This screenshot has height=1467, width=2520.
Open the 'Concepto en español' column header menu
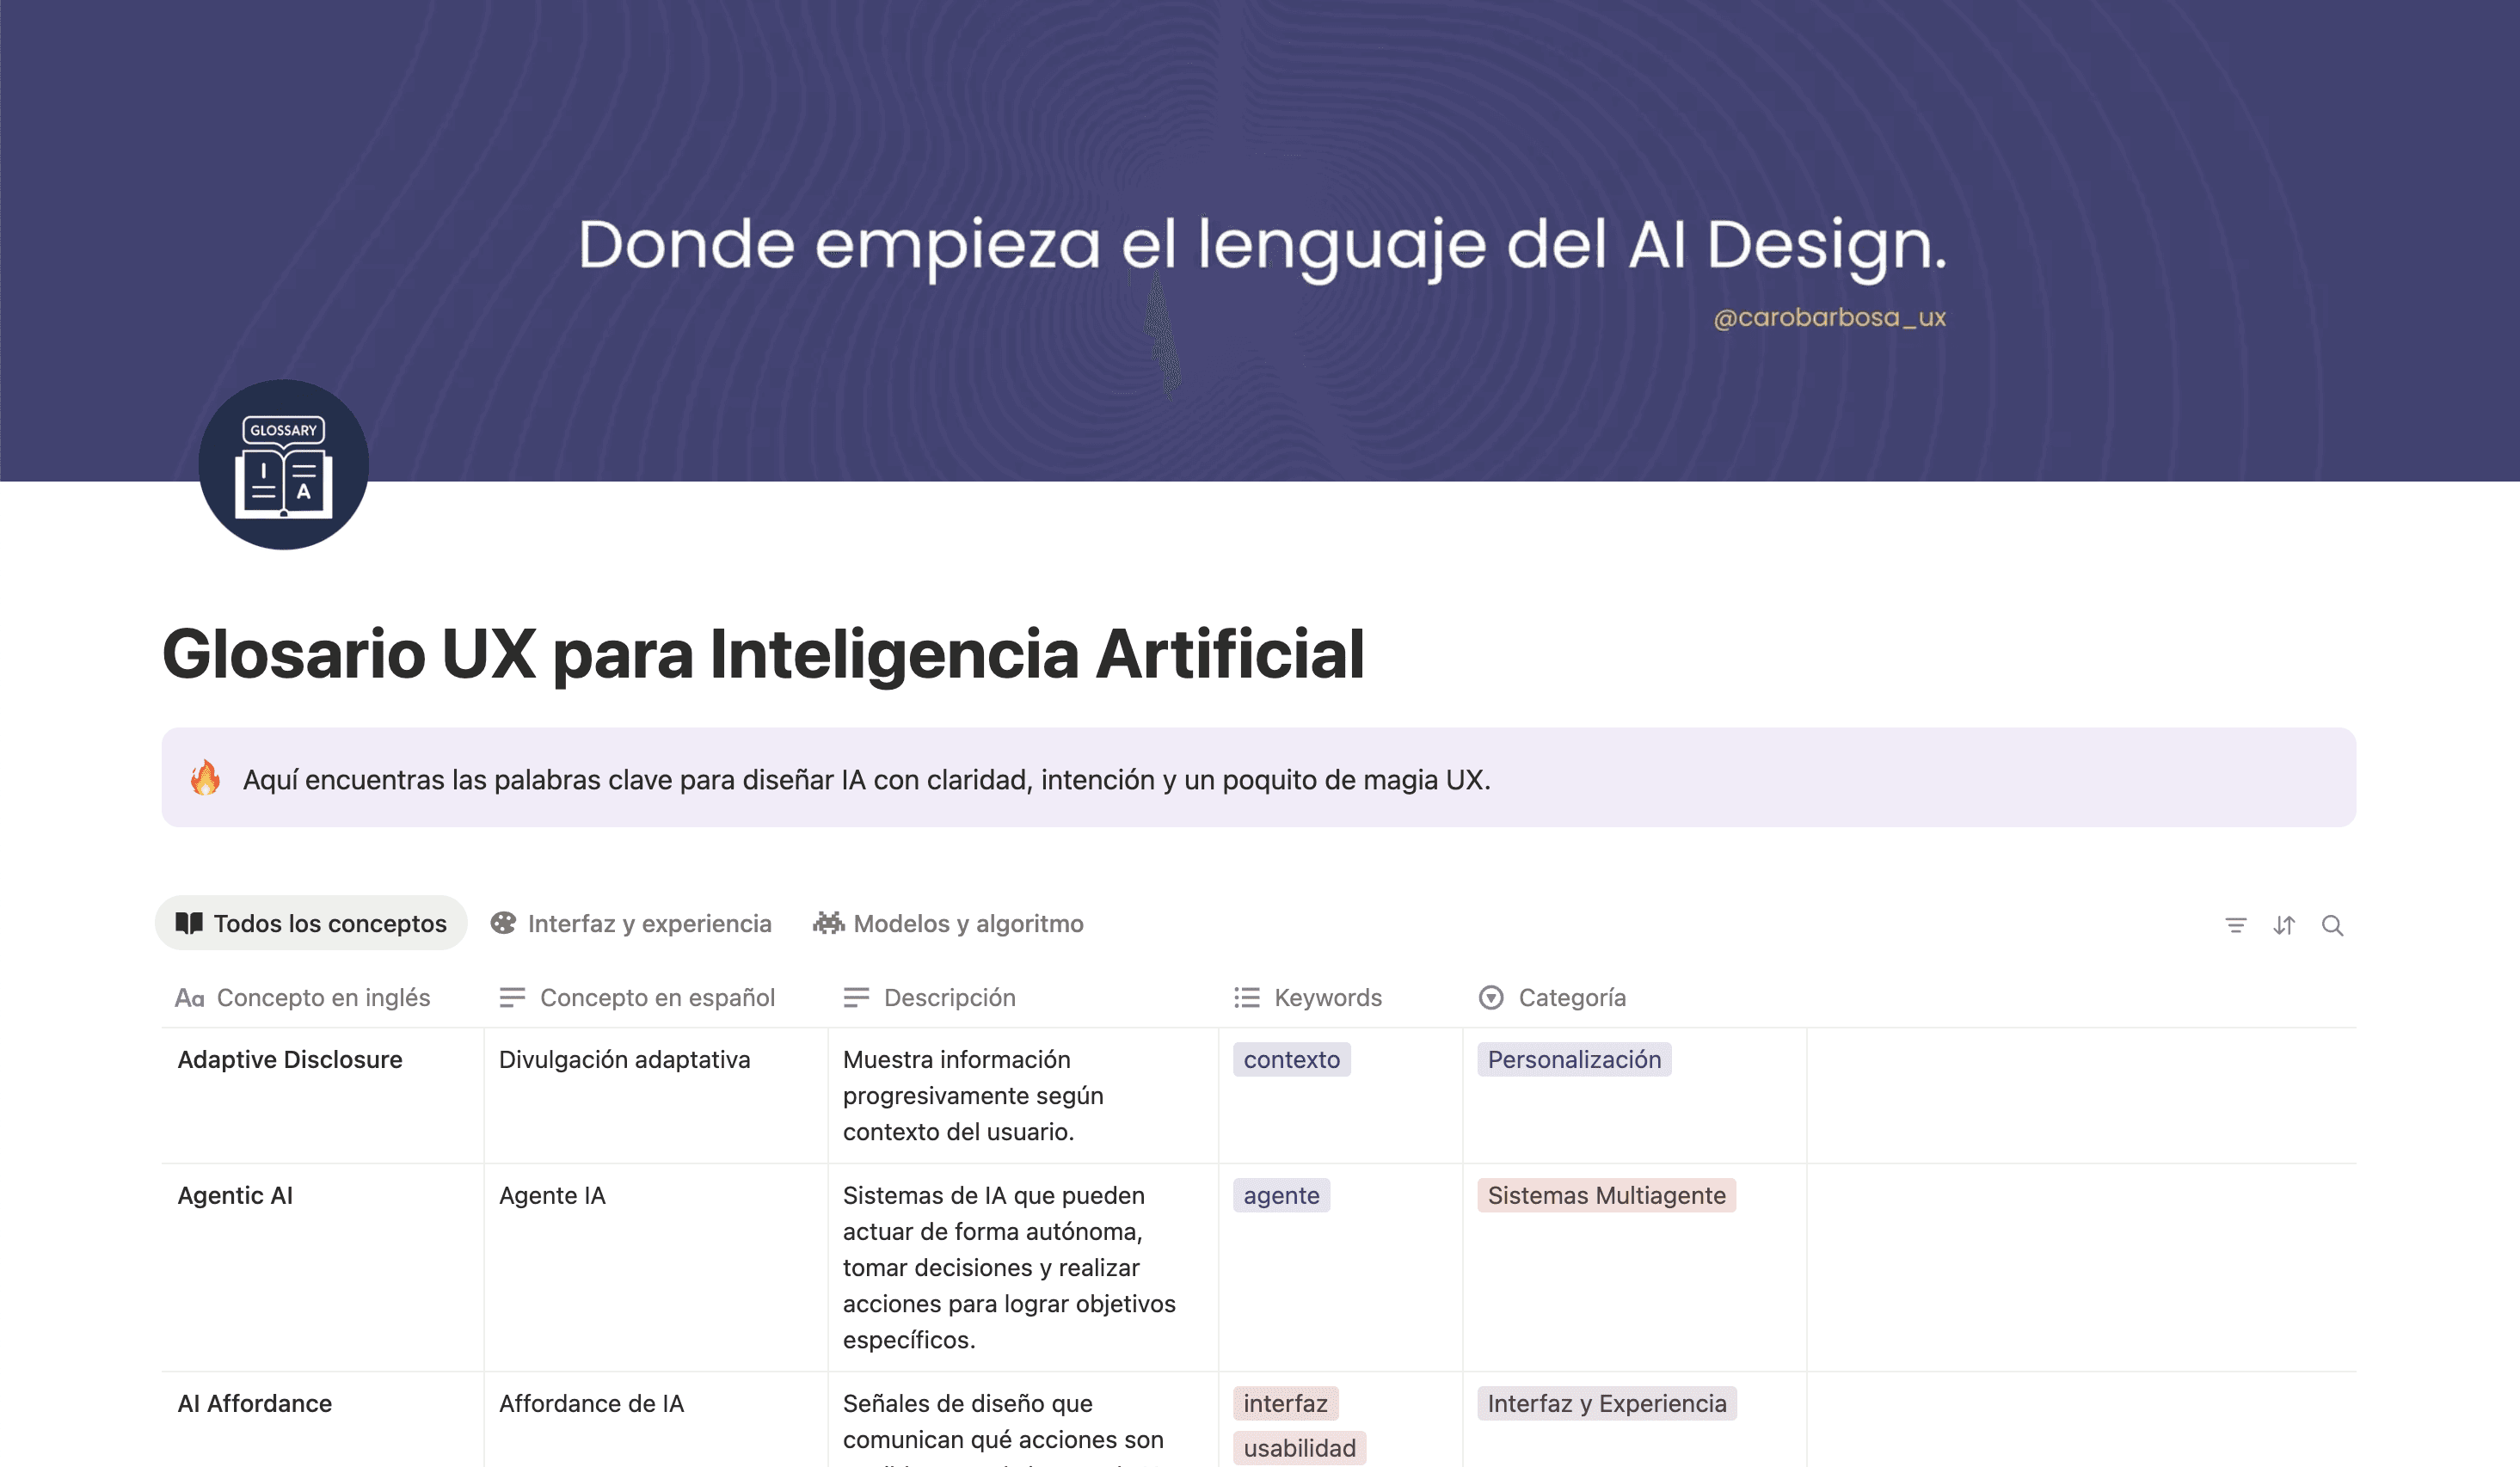pos(638,997)
